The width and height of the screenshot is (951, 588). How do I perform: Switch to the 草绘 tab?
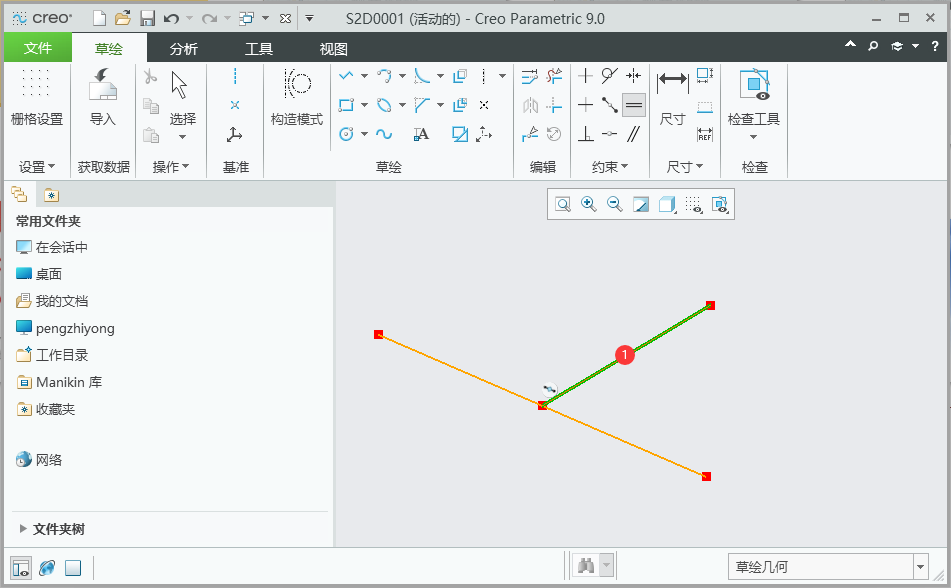pyautogui.click(x=109, y=49)
